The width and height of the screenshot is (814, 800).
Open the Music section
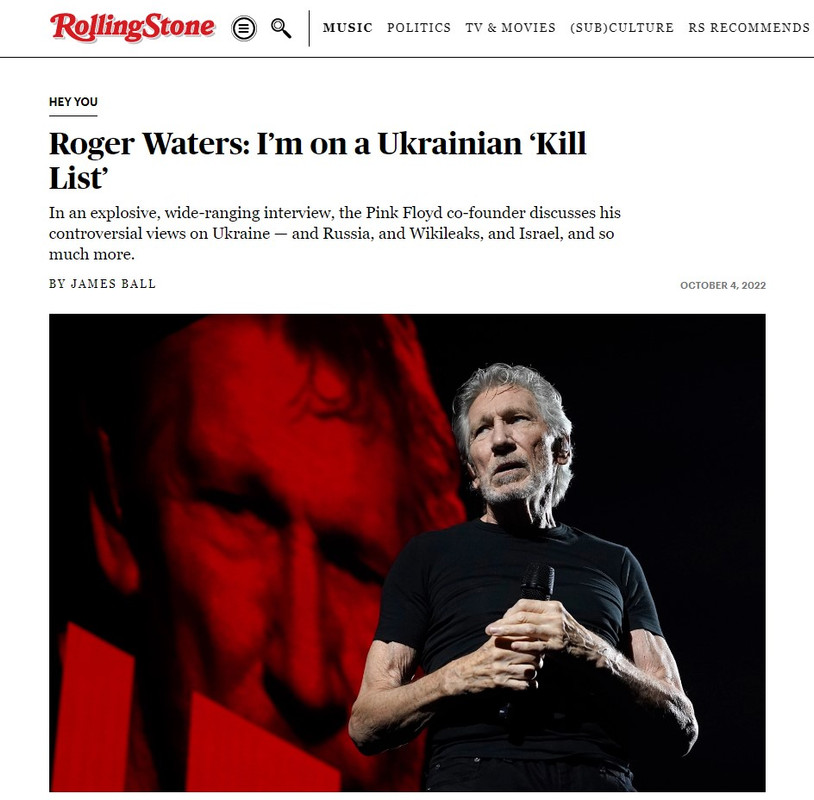click(x=347, y=28)
